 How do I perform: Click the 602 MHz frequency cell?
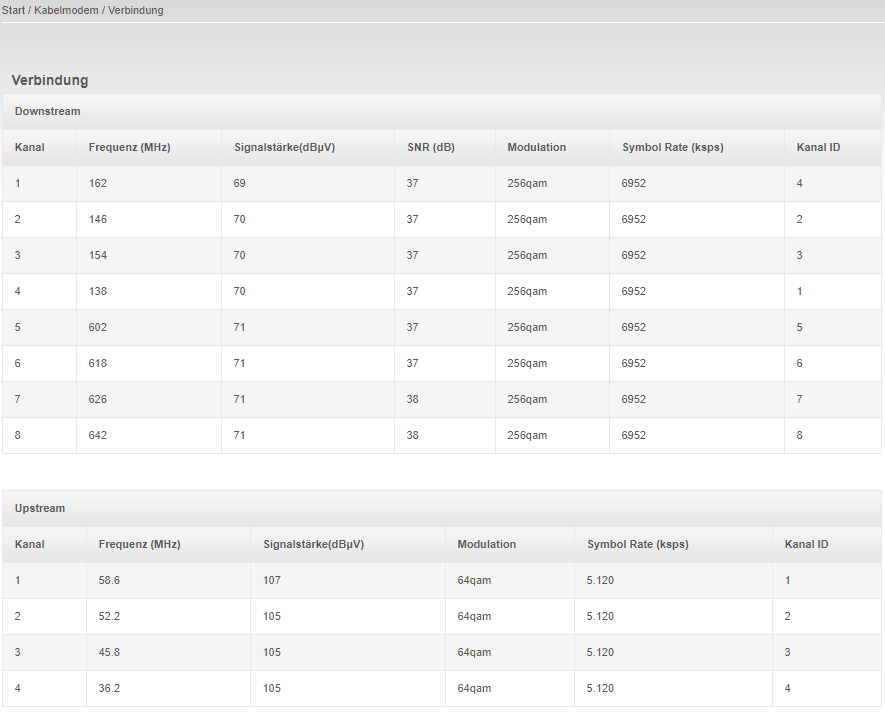98,327
